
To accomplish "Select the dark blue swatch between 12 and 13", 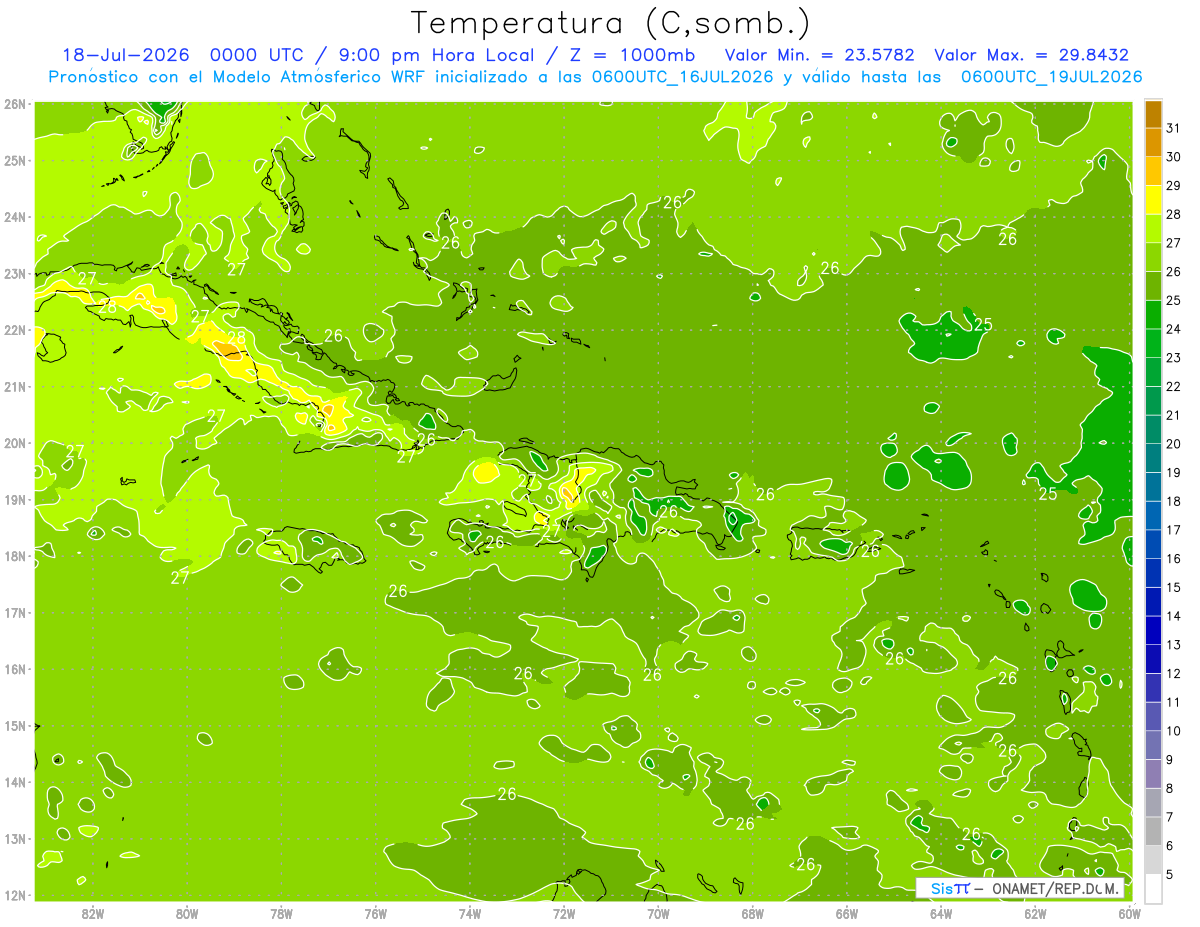I will [1153, 659].
